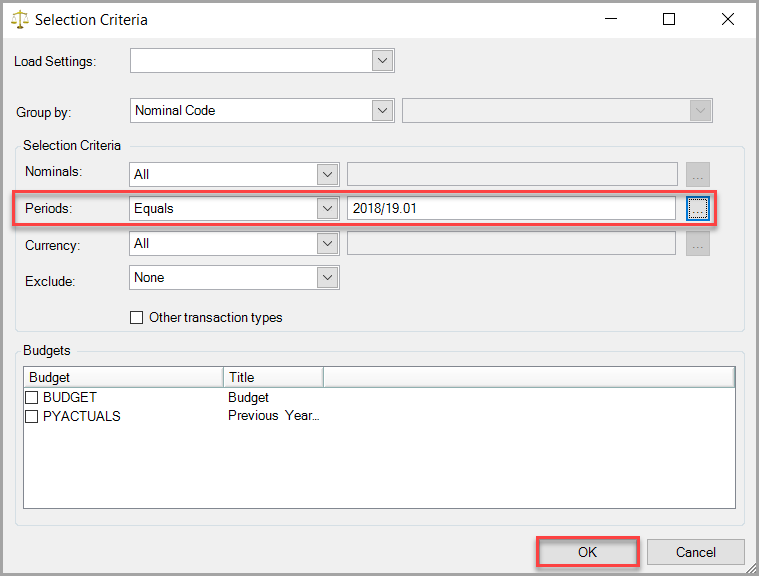Tick the PYACTUALS budget checkbox

(32, 416)
